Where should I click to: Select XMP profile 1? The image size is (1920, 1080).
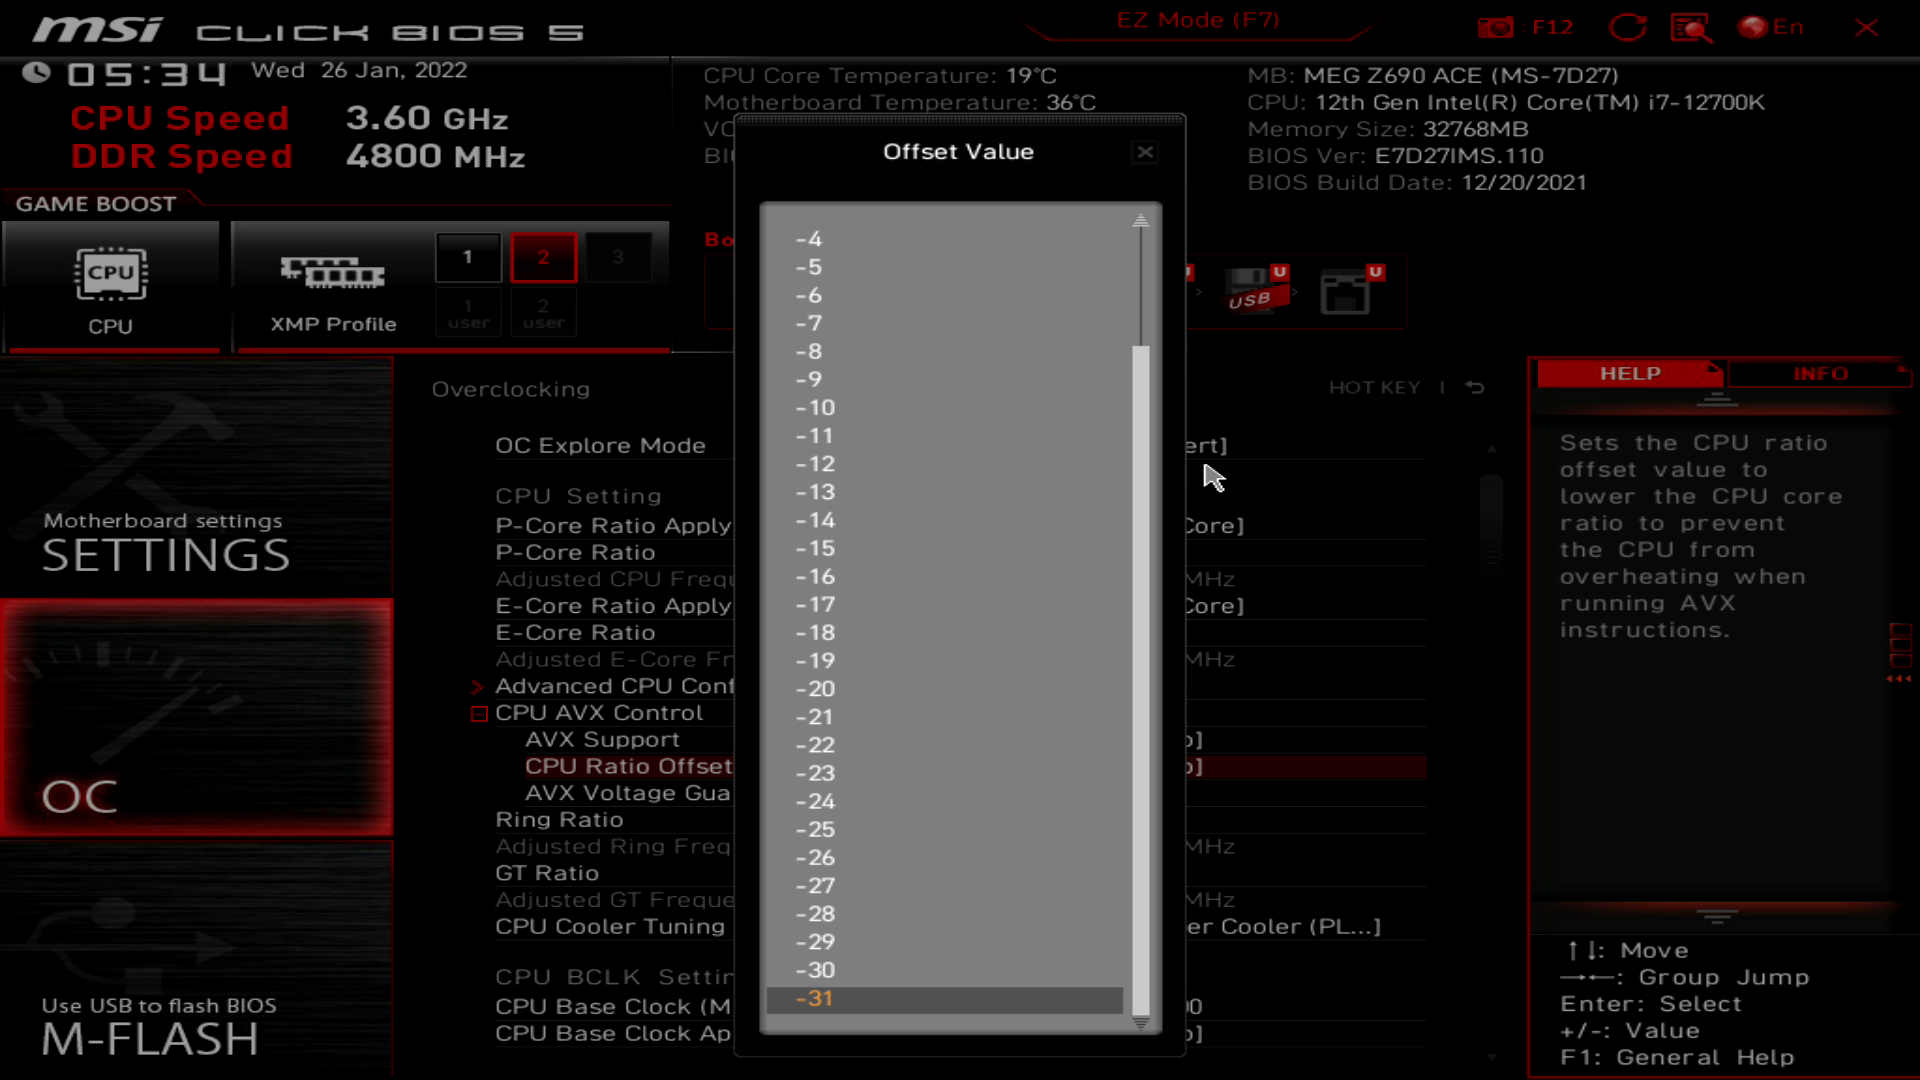[468, 257]
